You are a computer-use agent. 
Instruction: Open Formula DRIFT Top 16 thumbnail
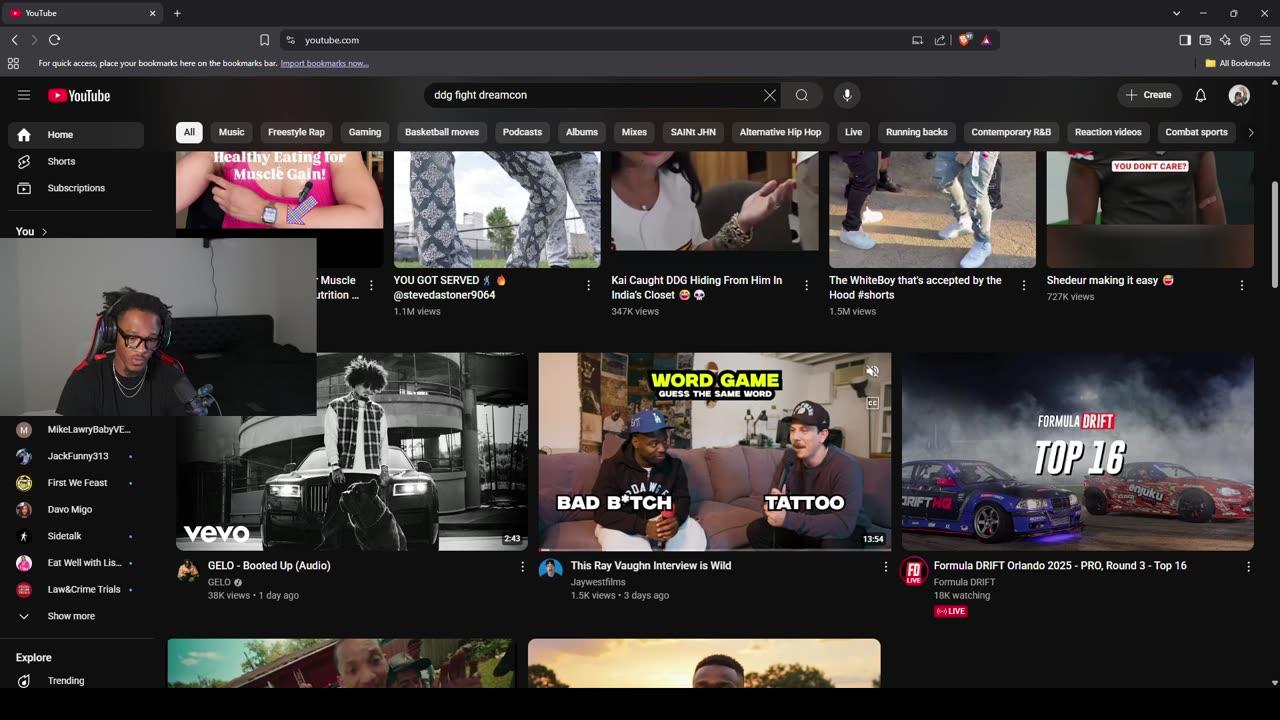(1078, 452)
